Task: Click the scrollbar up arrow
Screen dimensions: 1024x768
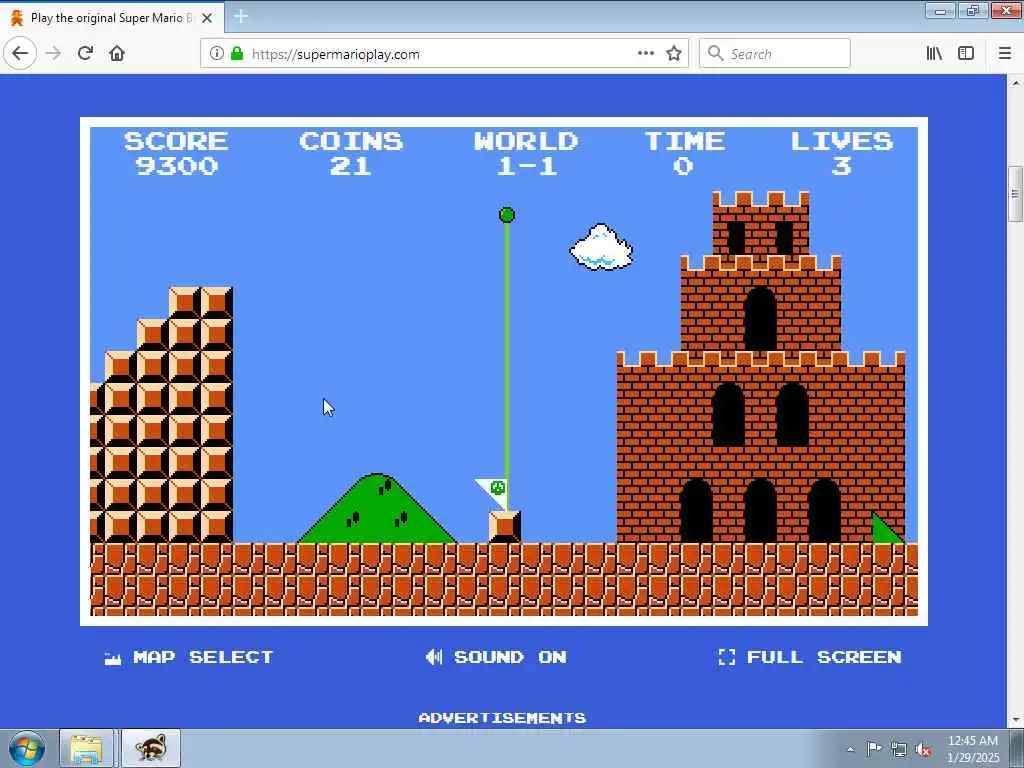Action: (x=1015, y=83)
